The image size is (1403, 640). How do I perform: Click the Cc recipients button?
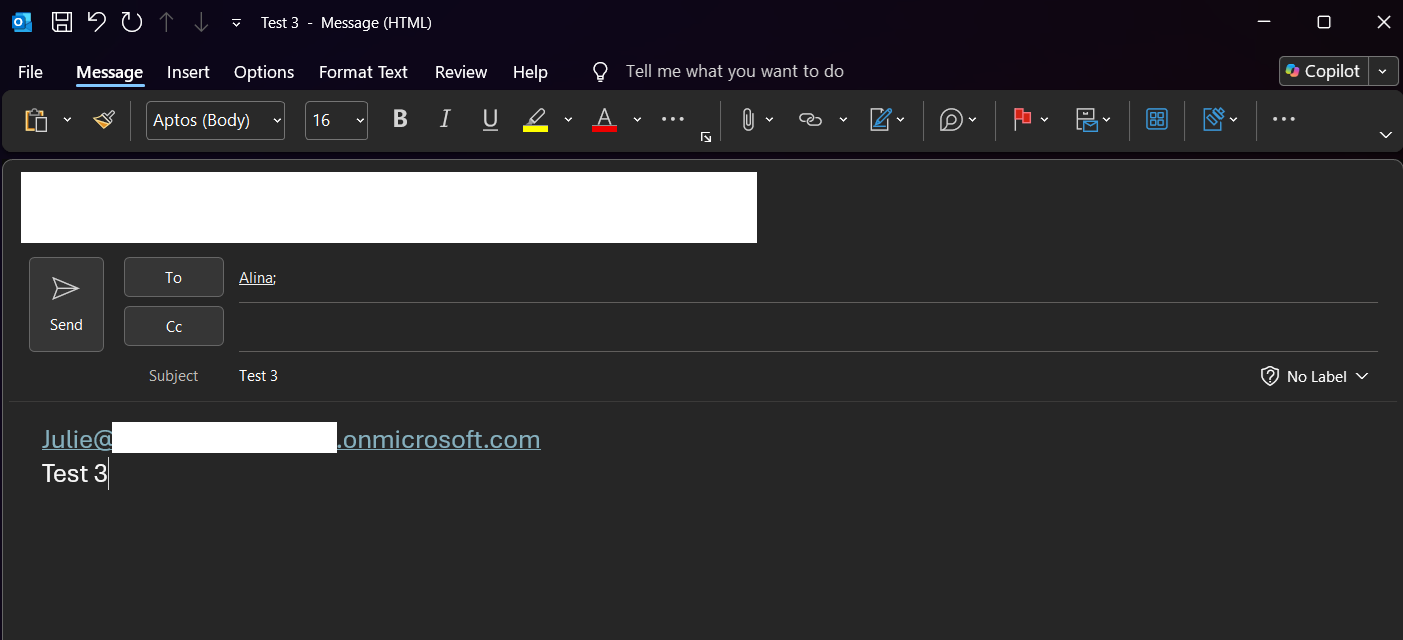point(174,326)
